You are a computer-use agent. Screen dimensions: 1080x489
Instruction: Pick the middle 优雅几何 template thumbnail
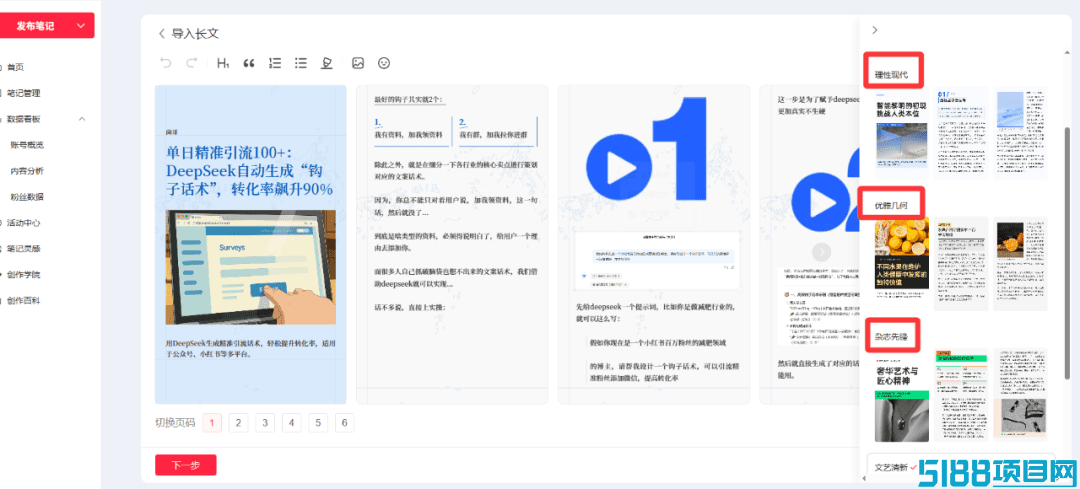(x=961, y=264)
